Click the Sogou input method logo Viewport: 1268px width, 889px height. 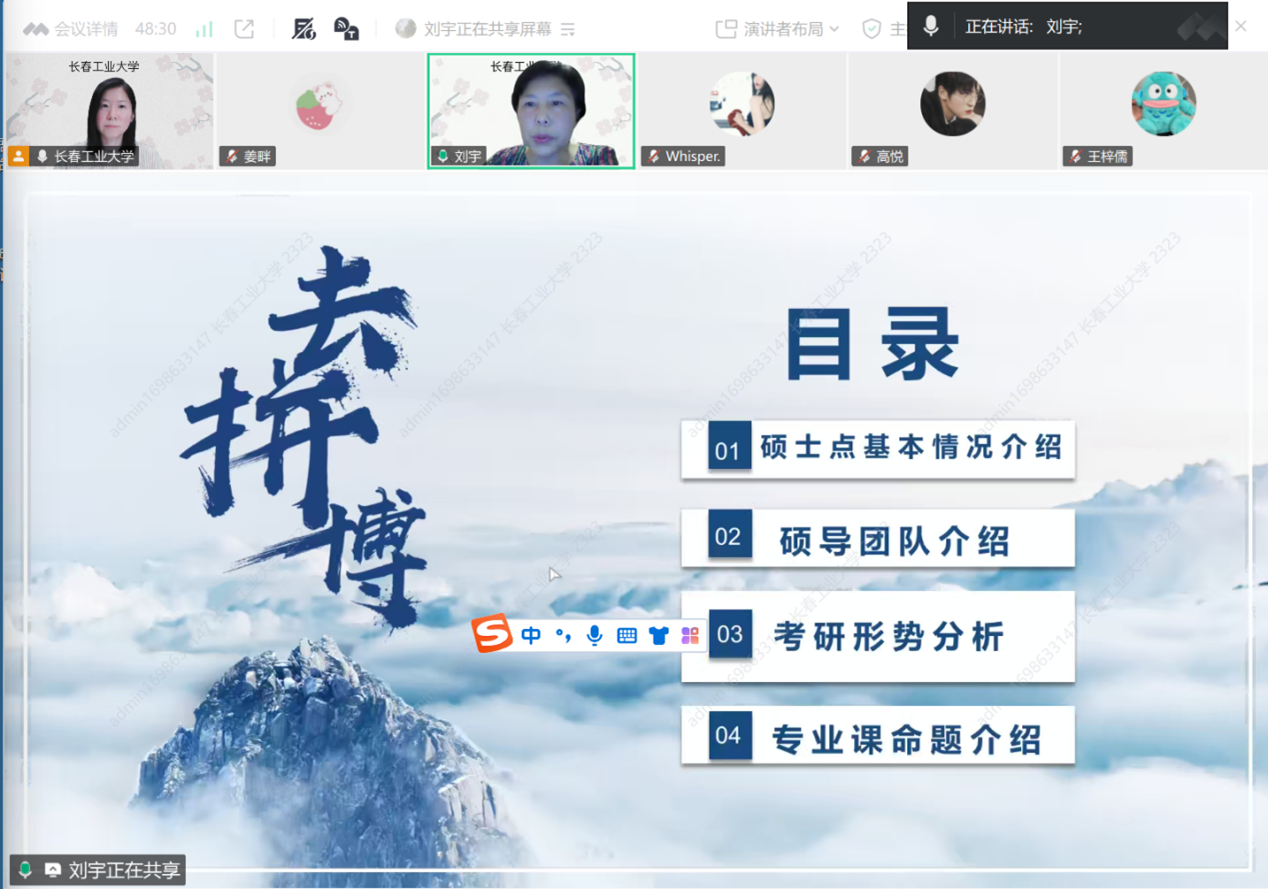click(x=491, y=635)
